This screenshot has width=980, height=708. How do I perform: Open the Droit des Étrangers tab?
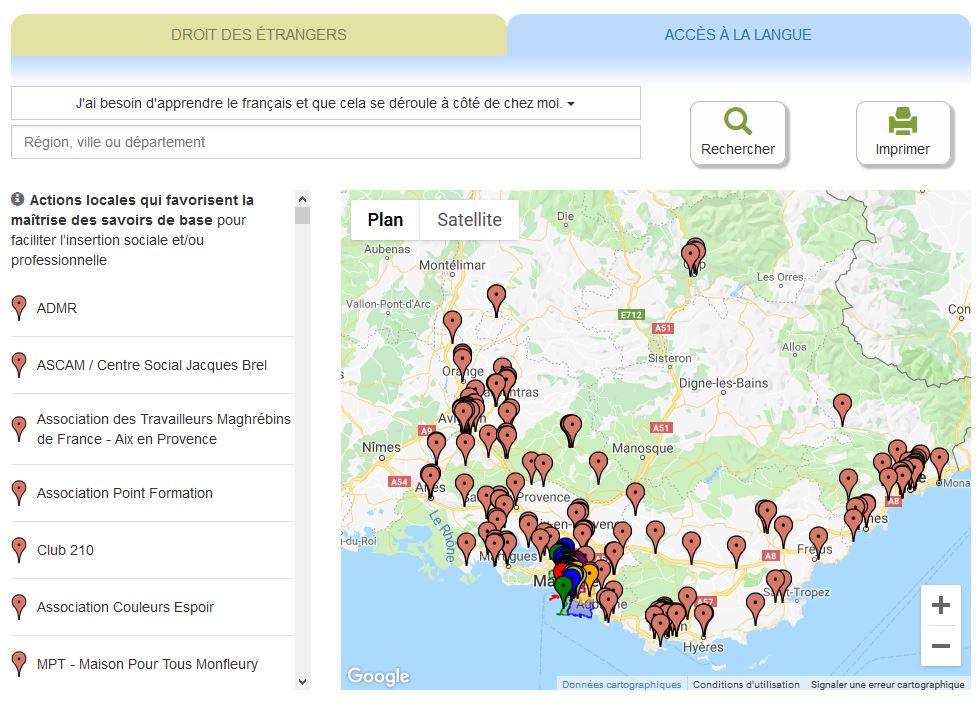coord(259,35)
